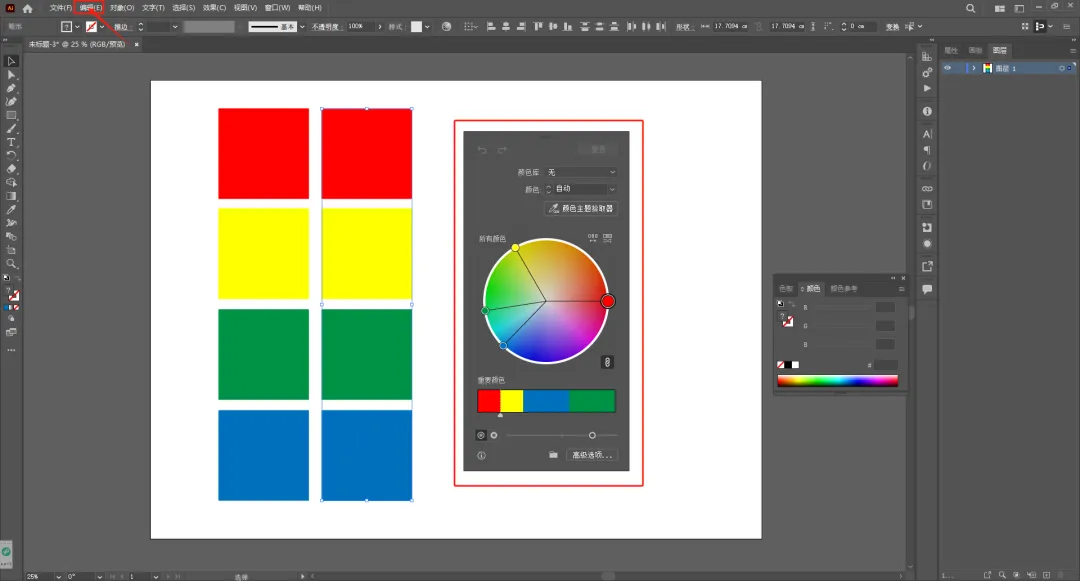Click the 颜色主题拾取器 button

coord(581,208)
